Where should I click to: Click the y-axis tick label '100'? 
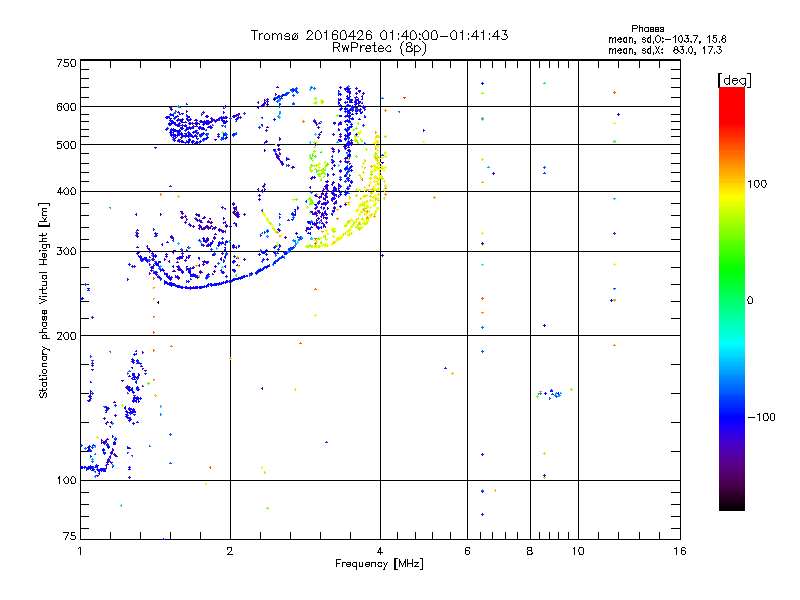[66, 480]
